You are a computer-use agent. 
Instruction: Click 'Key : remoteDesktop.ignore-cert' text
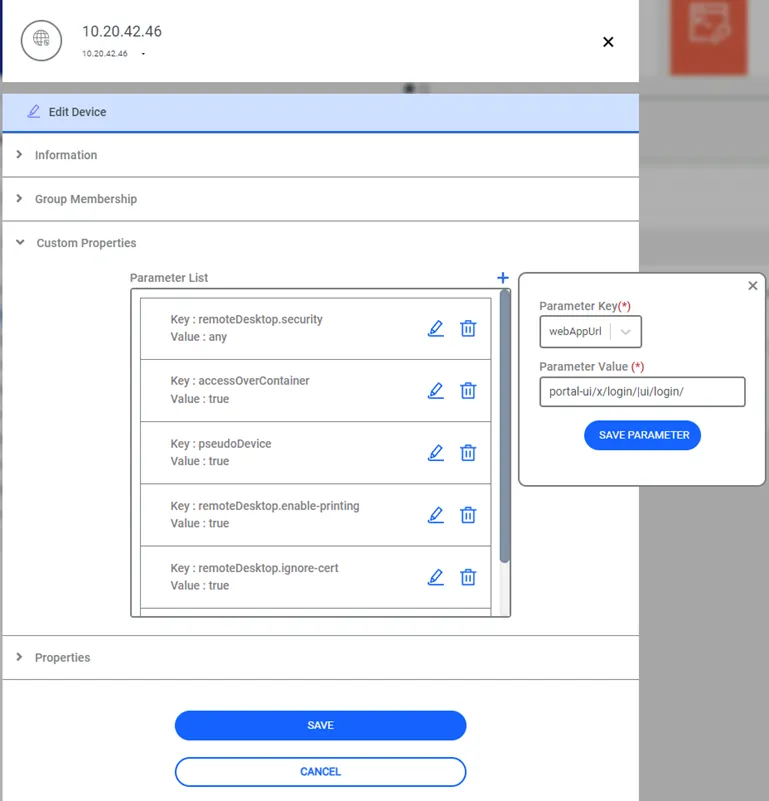254,568
